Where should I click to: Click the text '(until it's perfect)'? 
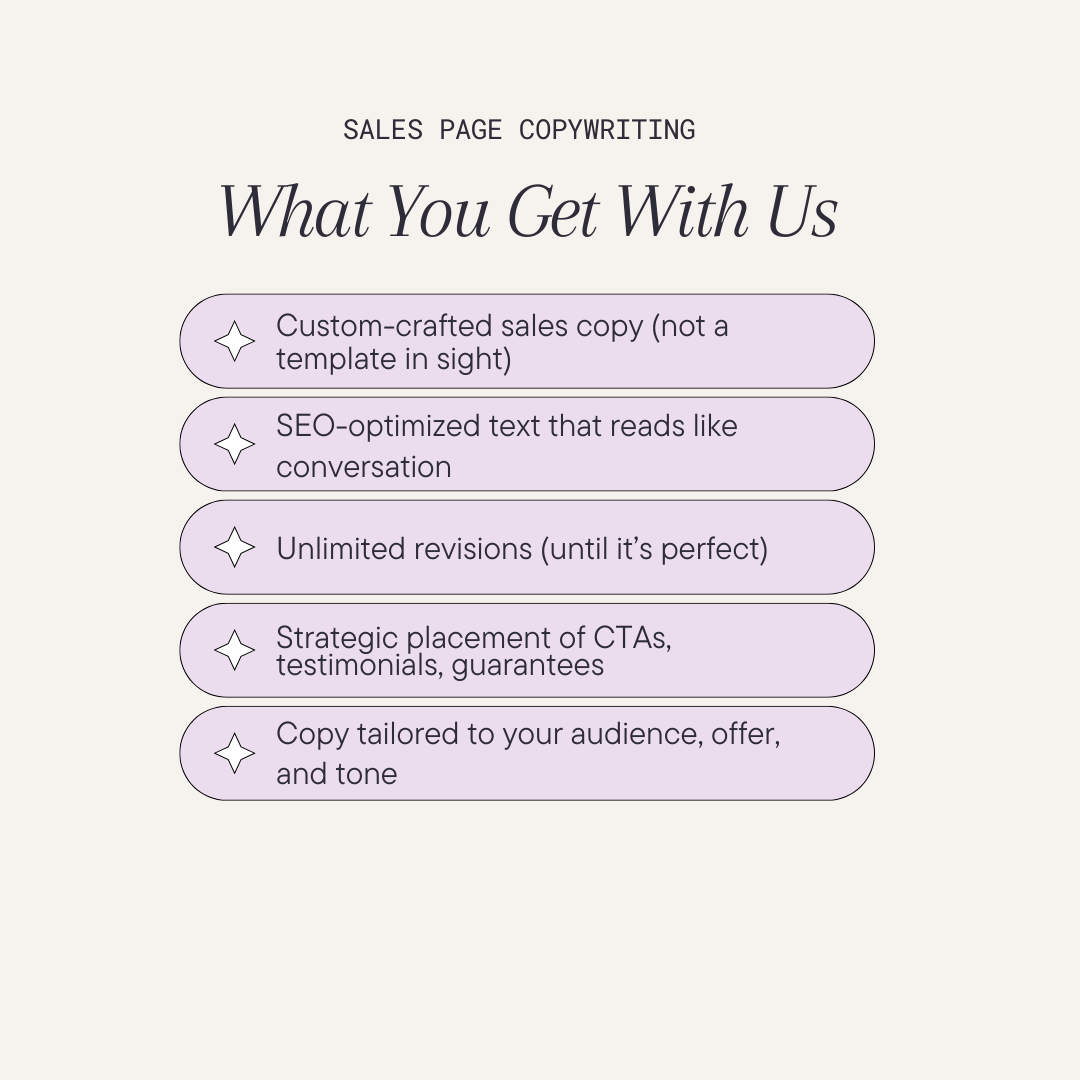pyautogui.click(x=654, y=550)
